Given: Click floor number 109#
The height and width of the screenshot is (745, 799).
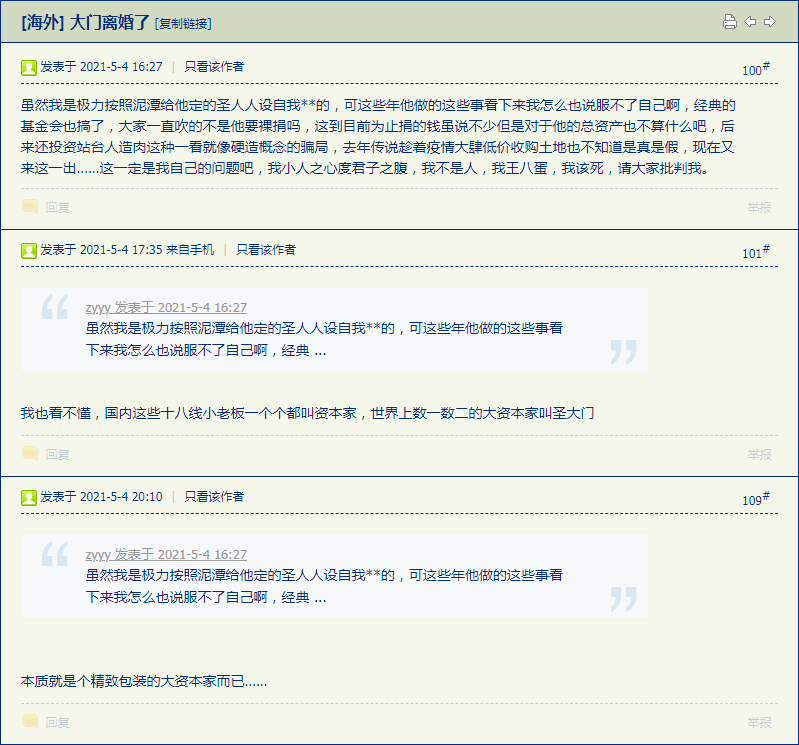Looking at the screenshot, I should [x=756, y=499].
